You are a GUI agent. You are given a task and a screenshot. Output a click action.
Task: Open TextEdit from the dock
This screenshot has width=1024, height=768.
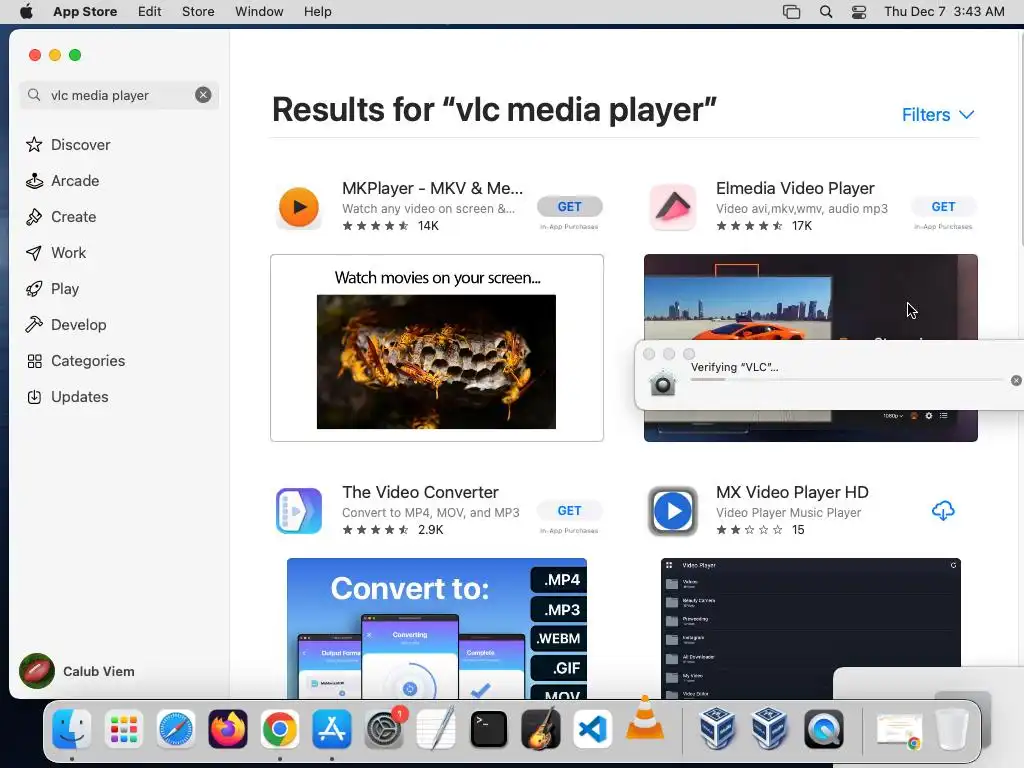tap(436, 729)
